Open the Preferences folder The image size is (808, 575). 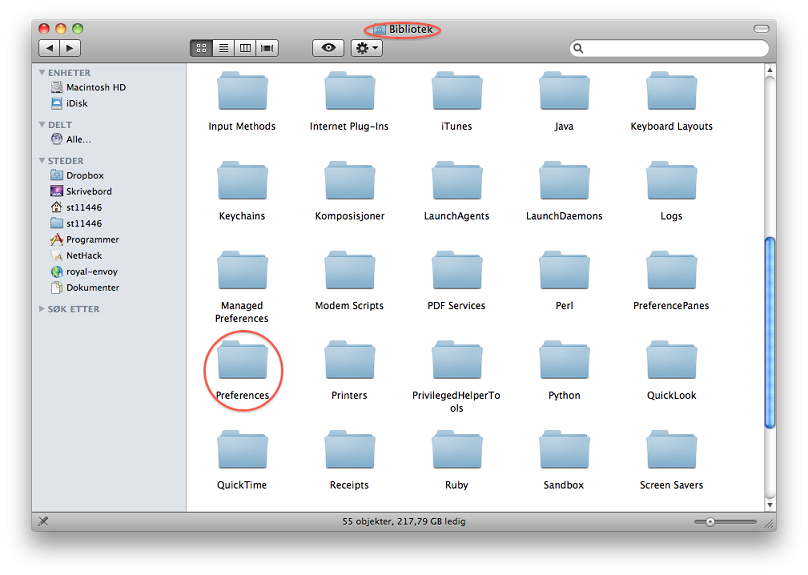point(243,362)
